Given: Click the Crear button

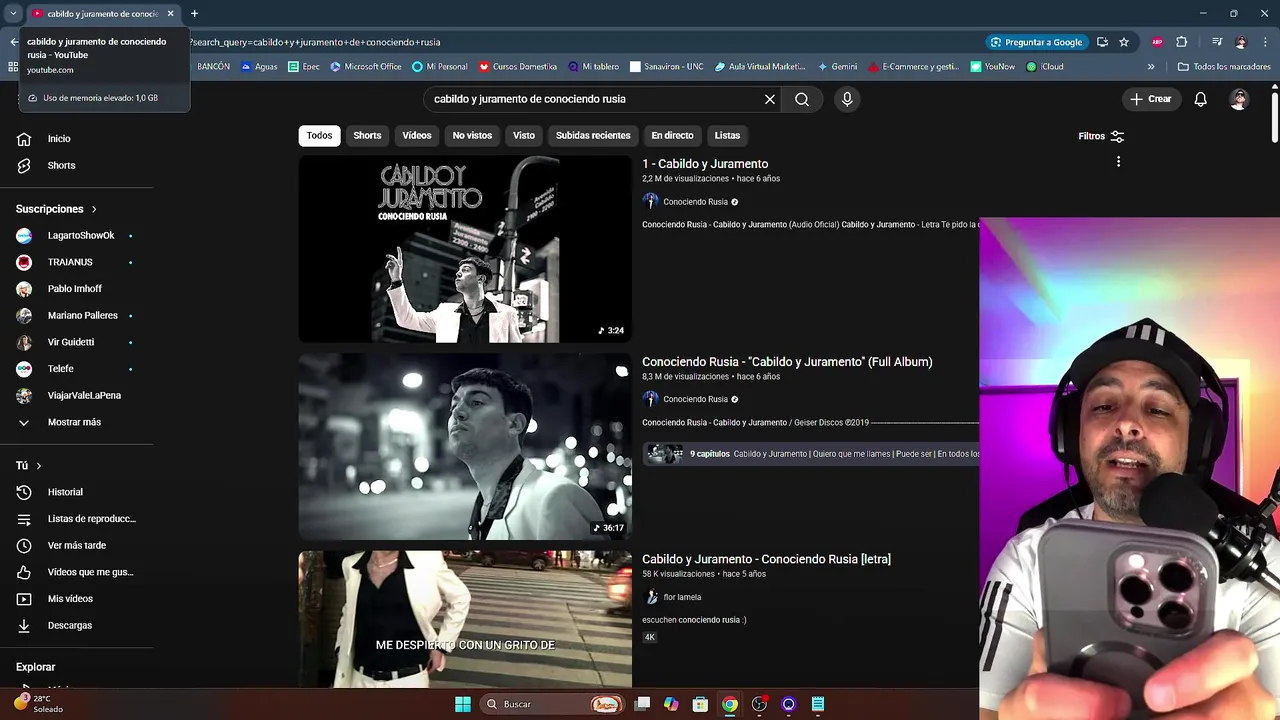Looking at the screenshot, I should (1151, 99).
